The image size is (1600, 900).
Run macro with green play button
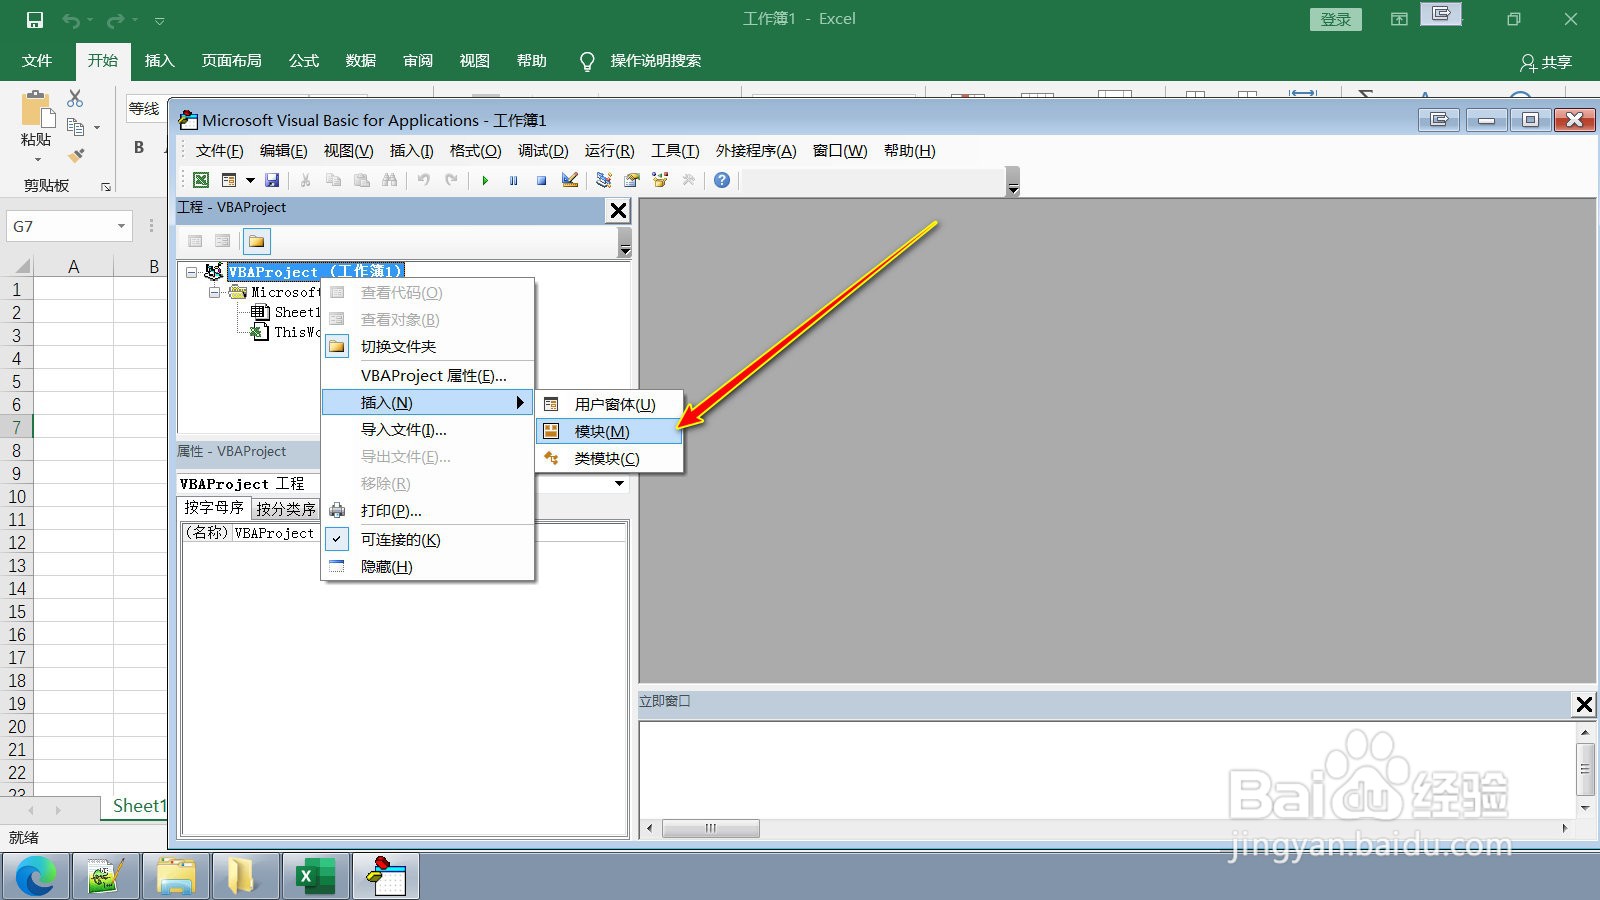tap(485, 180)
